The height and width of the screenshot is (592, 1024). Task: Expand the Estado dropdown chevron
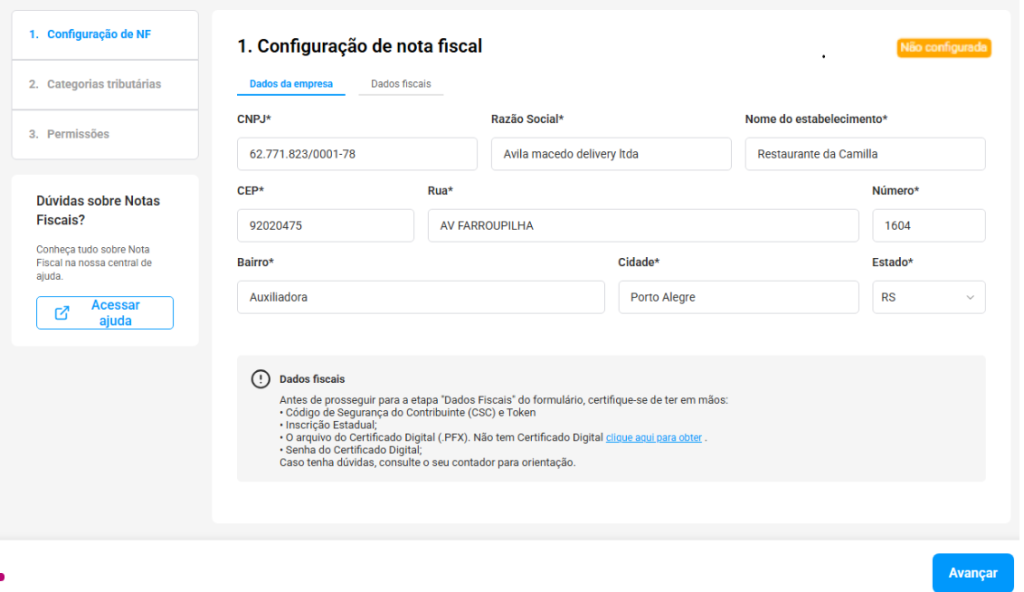point(969,297)
